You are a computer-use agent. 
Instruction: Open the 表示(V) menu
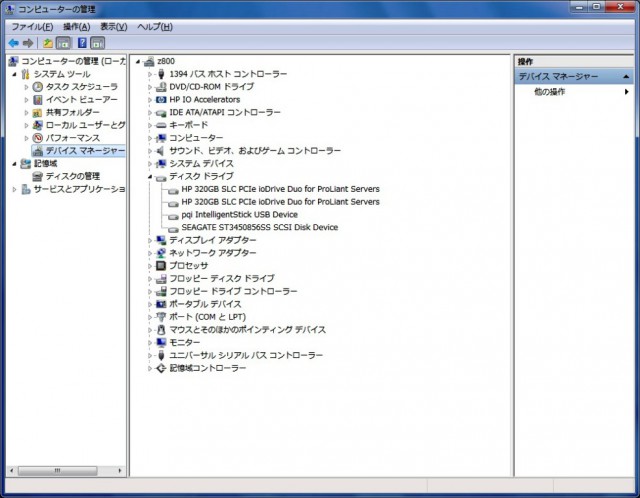[113, 26]
